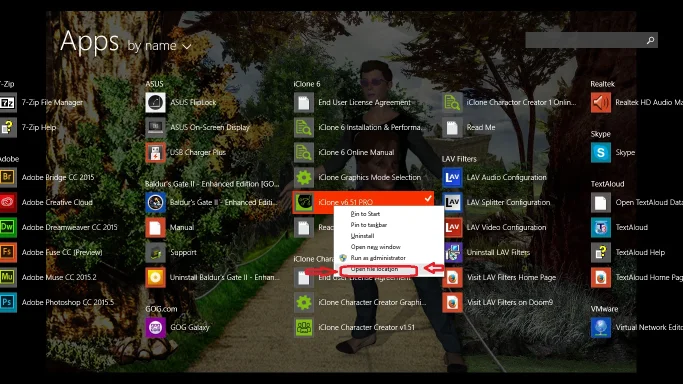Open iClone 6 End User License Agreement icon

(304, 103)
